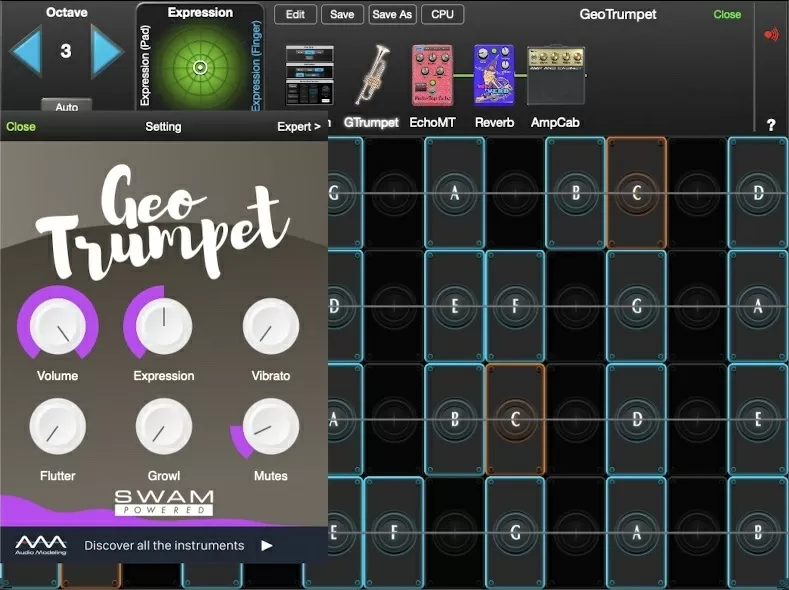Click the Expression (Finger) side label
This screenshot has height=590, width=789.
[x=256, y=65]
